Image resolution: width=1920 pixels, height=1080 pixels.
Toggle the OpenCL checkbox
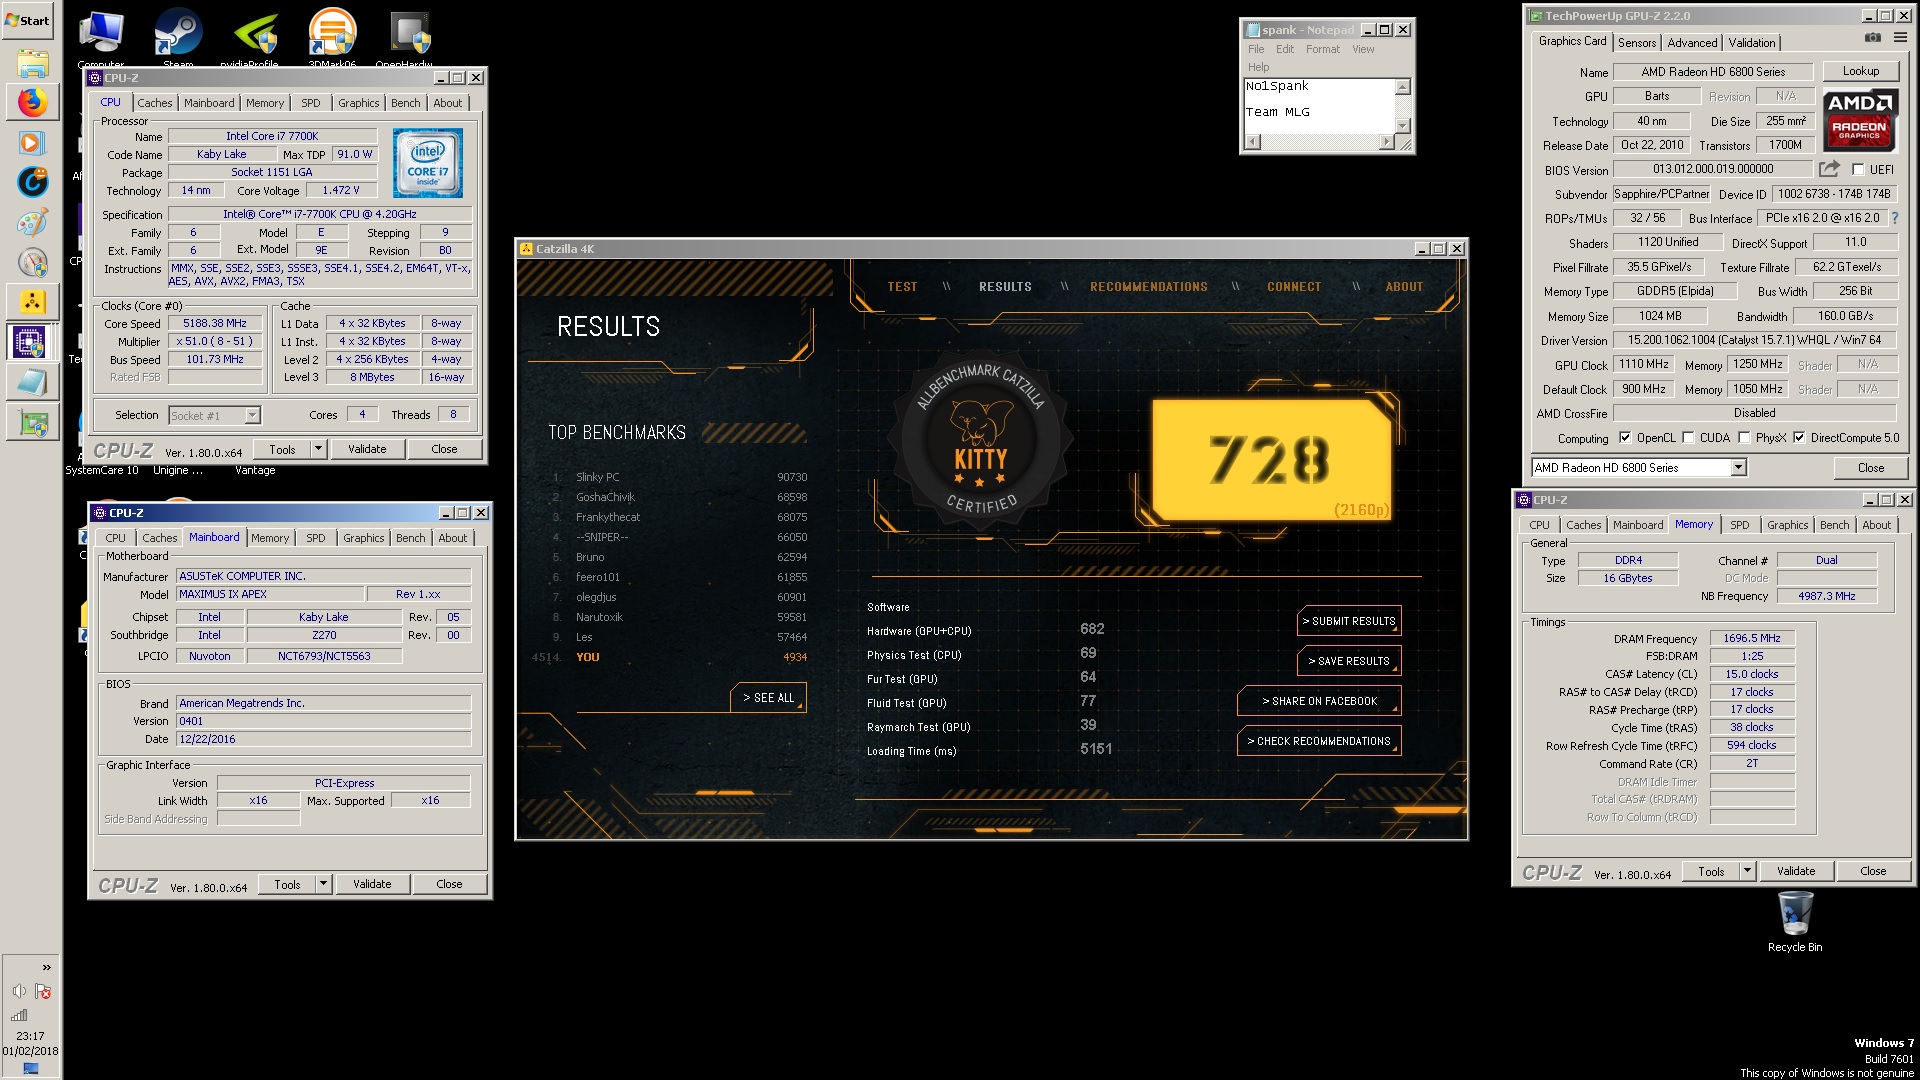(1625, 438)
